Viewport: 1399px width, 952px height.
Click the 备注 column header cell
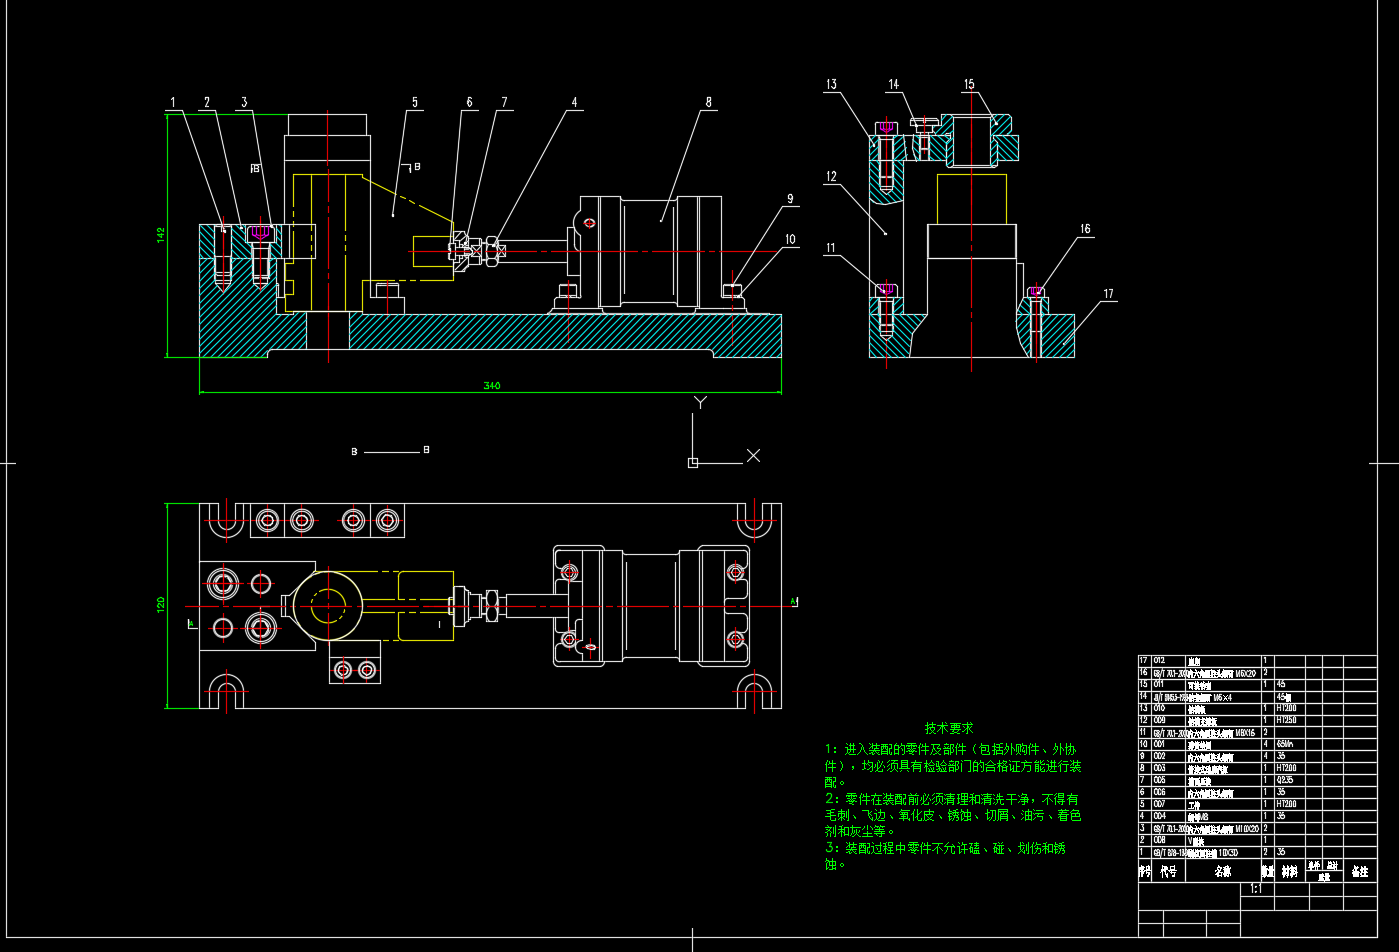click(1359, 872)
